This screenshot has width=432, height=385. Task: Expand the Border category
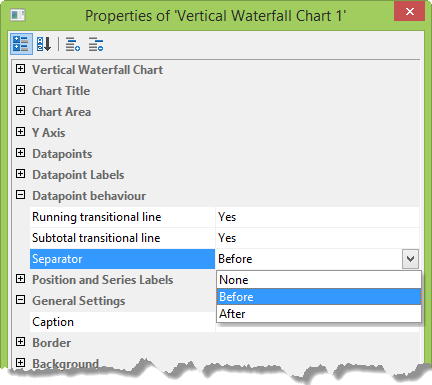click(20, 342)
